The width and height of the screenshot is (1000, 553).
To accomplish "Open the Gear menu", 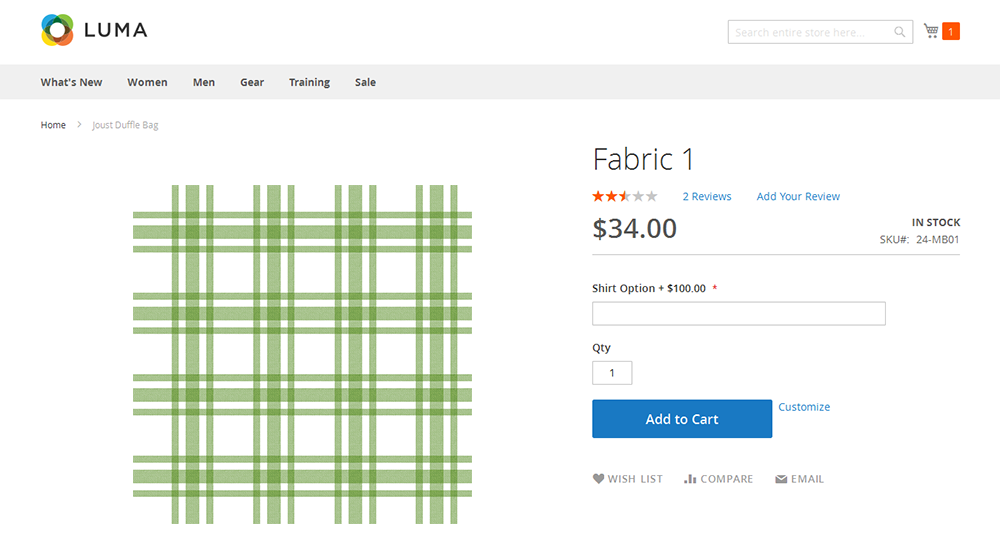I will click(x=252, y=82).
